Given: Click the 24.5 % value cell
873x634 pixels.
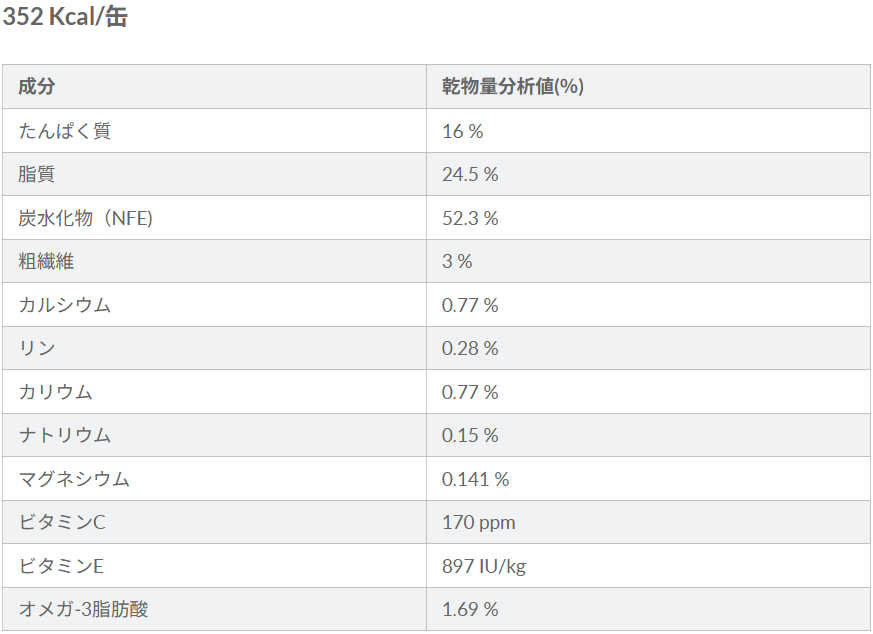Looking at the screenshot, I should pos(470,174).
